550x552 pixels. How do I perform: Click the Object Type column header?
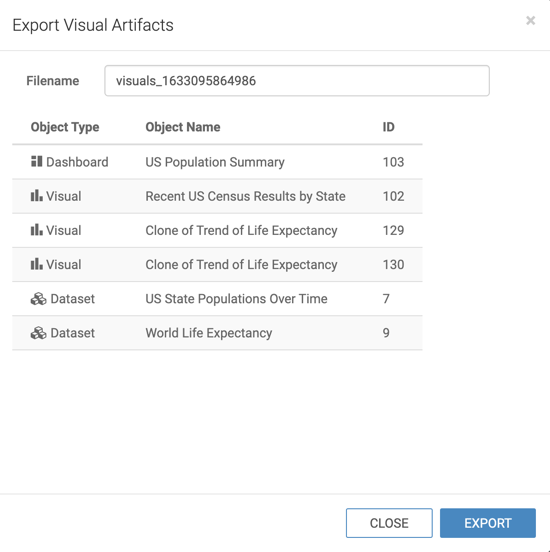pyautogui.click(x=65, y=127)
